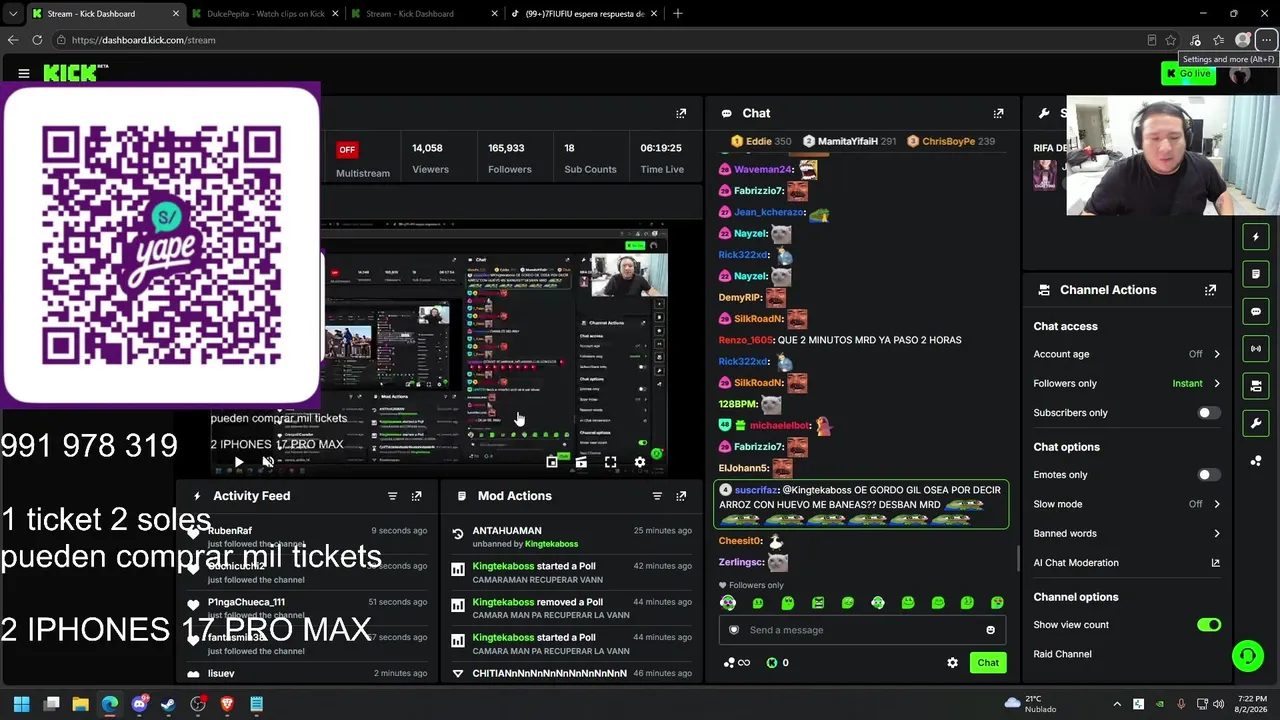Open user avatar menu in Kick header
The width and height of the screenshot is (1280, 720).
pos(1240,73)
